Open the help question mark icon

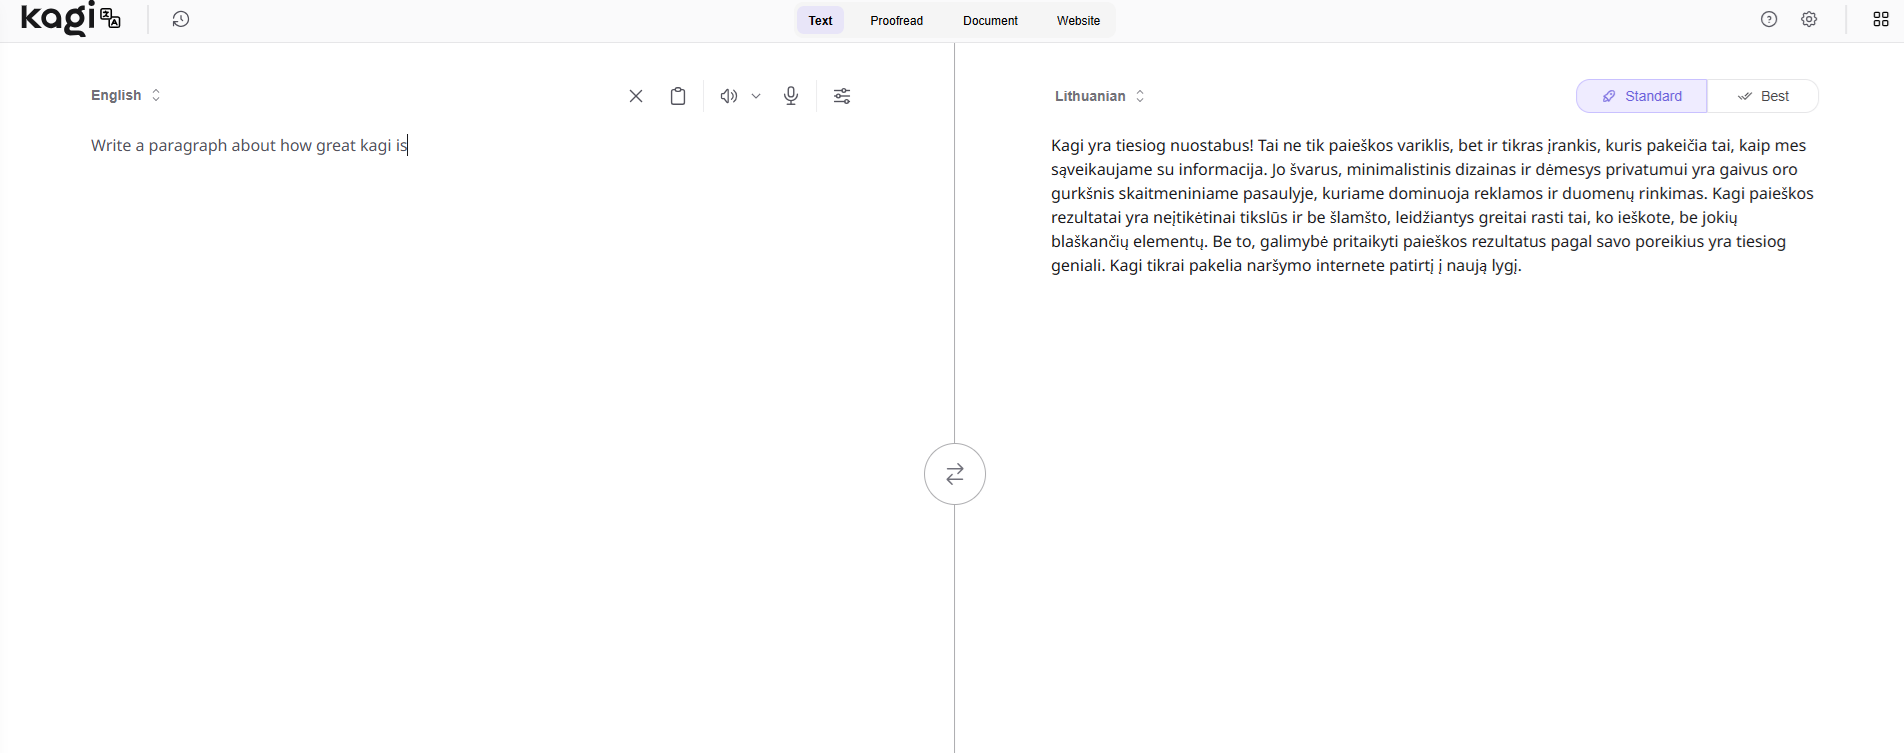[x=1769, y=19]
